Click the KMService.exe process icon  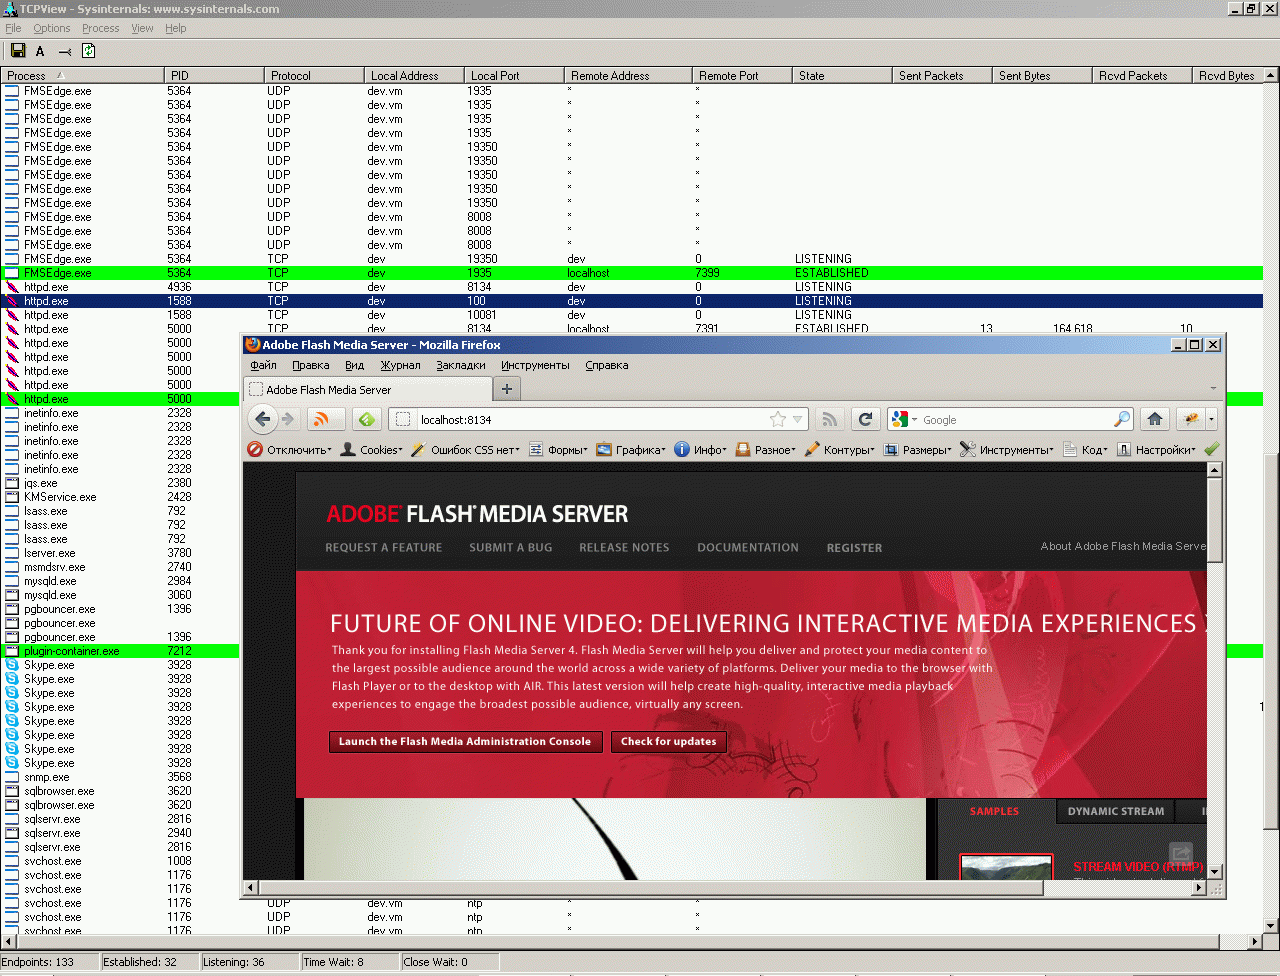pyautogui.click(x=12, y=497)
